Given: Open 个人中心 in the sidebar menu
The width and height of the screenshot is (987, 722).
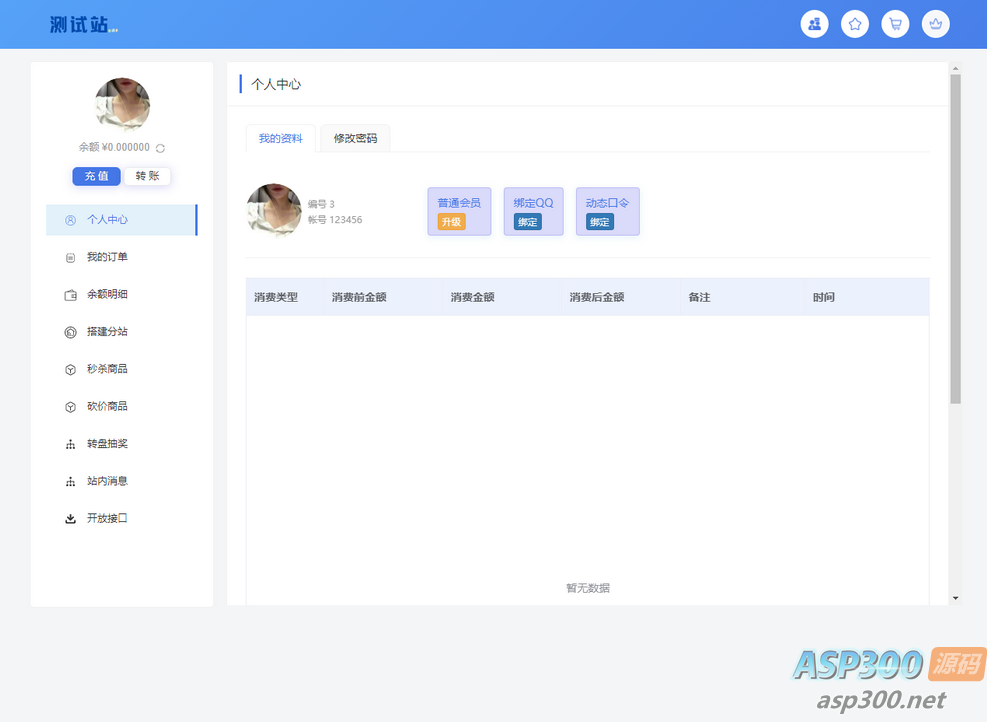Looking at the screenshot, I should pos(121,220).
